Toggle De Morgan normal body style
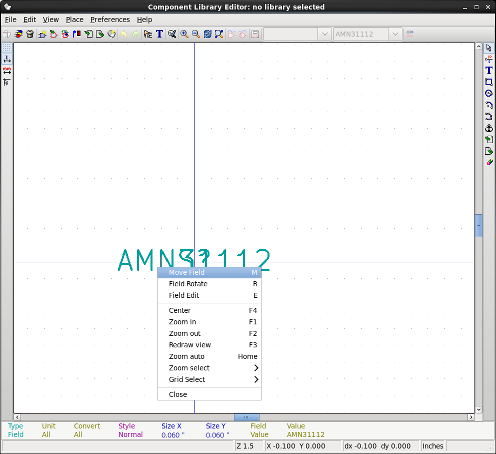This screenshot has width=496, height=454. coord(231,34)
